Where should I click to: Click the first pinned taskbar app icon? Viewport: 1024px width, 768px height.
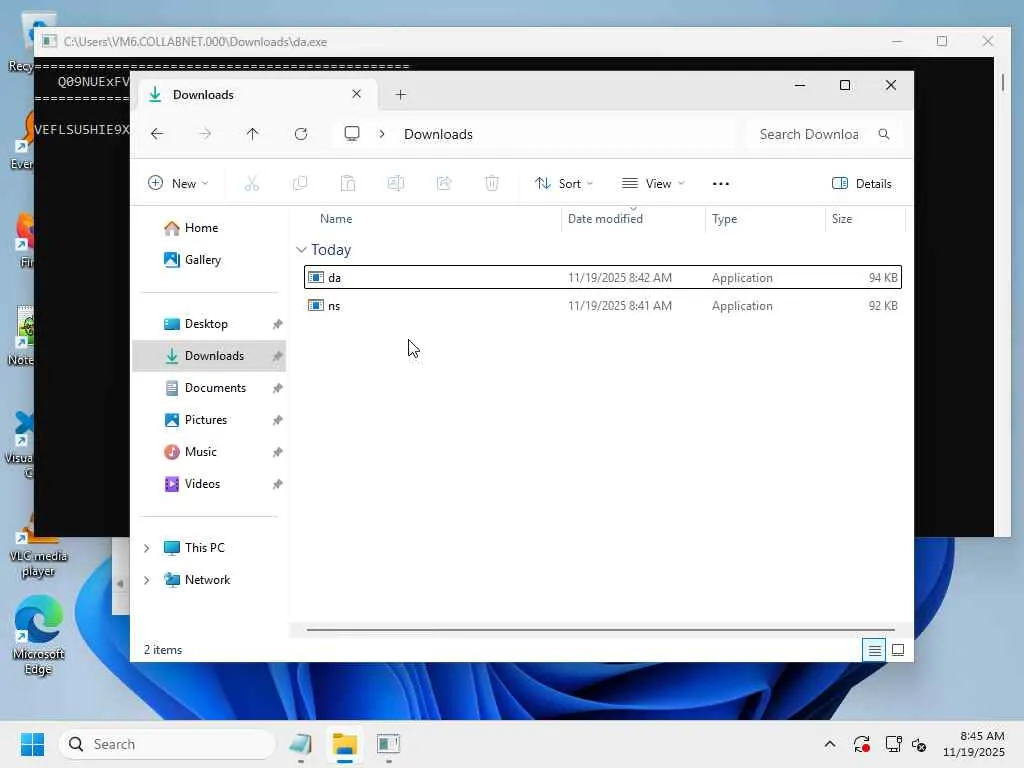point(301,744)
